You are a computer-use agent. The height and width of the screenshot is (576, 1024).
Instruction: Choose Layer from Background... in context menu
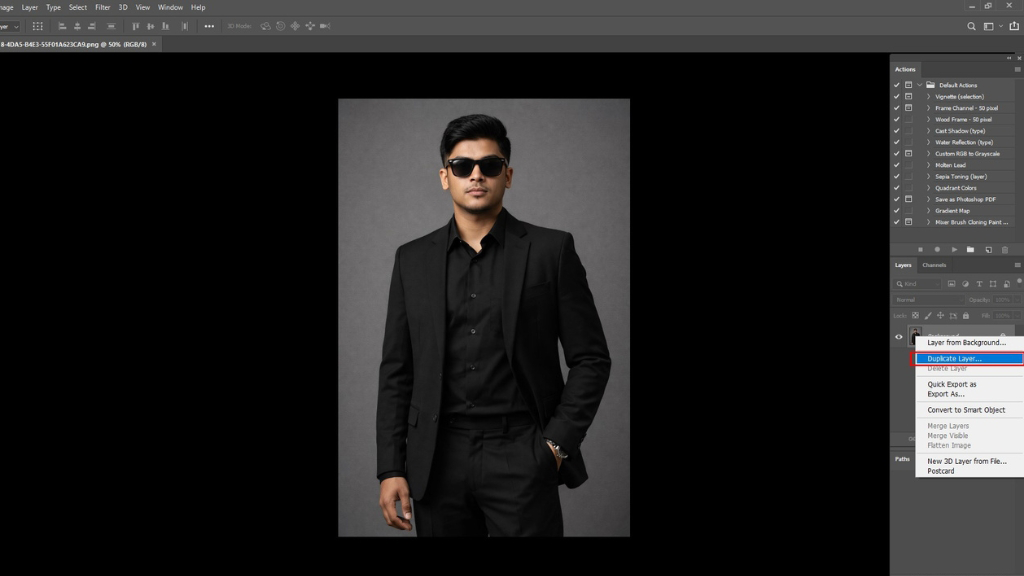(x=969, y=342)
